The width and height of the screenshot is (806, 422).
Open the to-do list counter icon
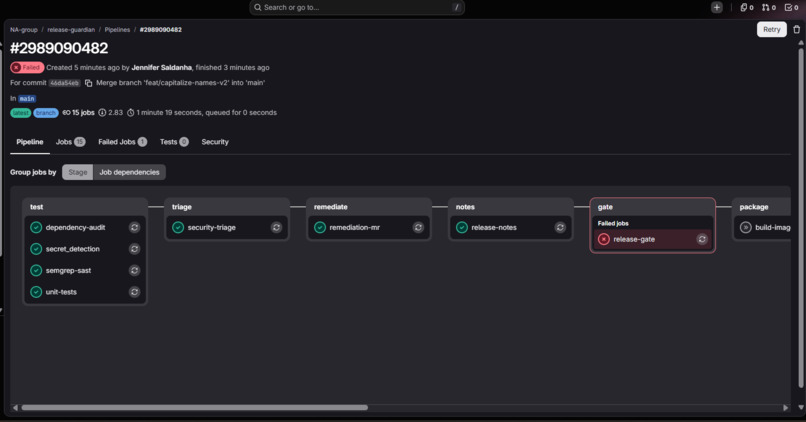coord(792,7)
